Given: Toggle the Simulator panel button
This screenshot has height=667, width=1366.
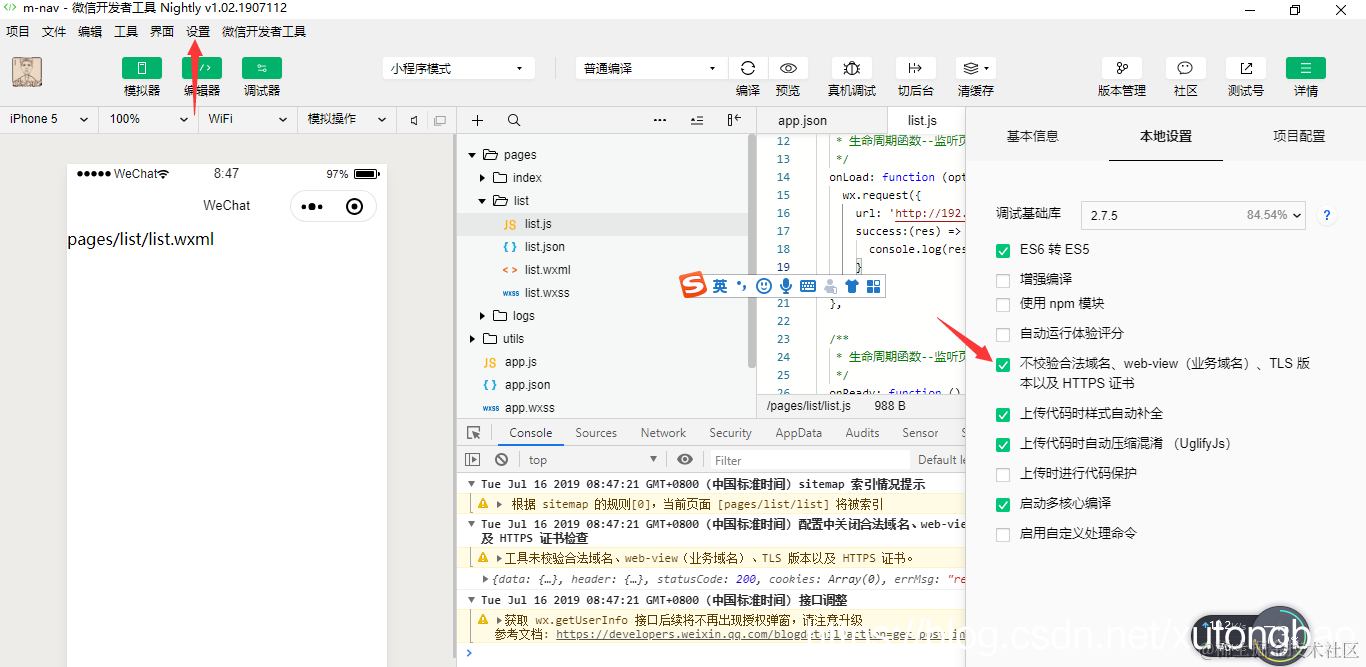Looking at the screenshot, I should [x=142, y=68].
